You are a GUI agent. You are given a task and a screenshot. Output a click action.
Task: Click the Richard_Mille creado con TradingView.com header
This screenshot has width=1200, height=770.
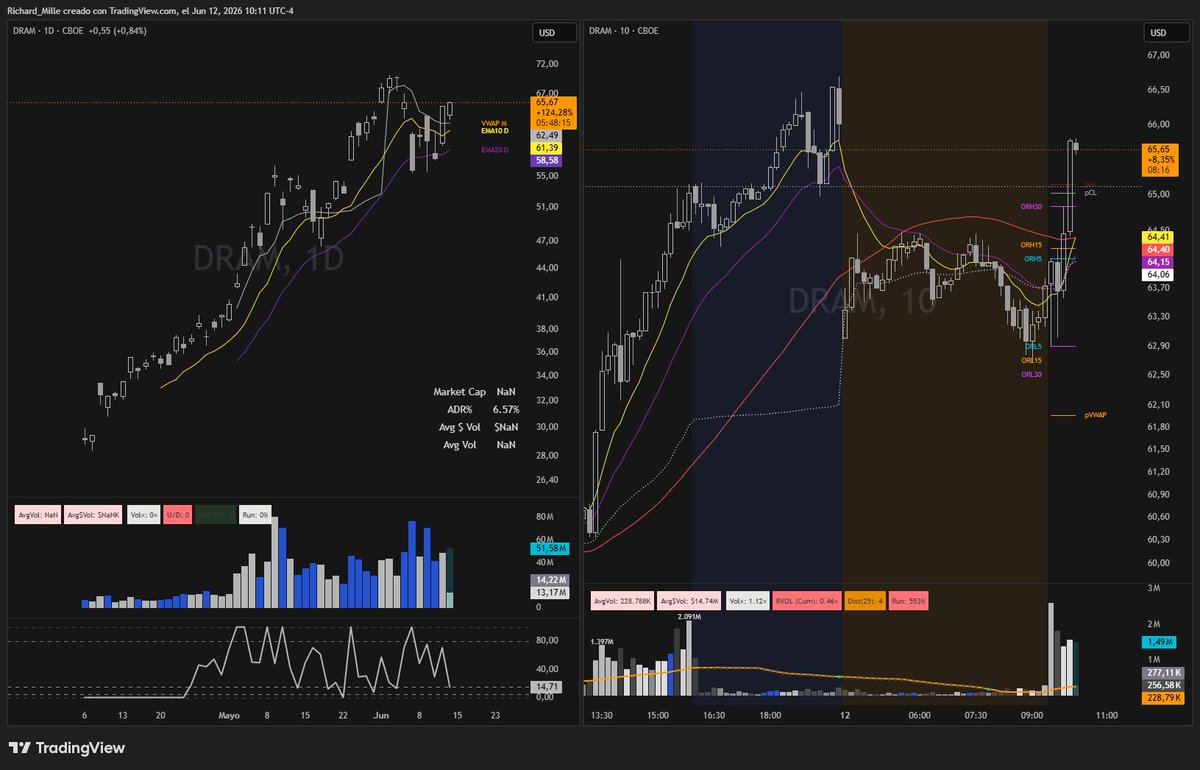pos(150,10)
